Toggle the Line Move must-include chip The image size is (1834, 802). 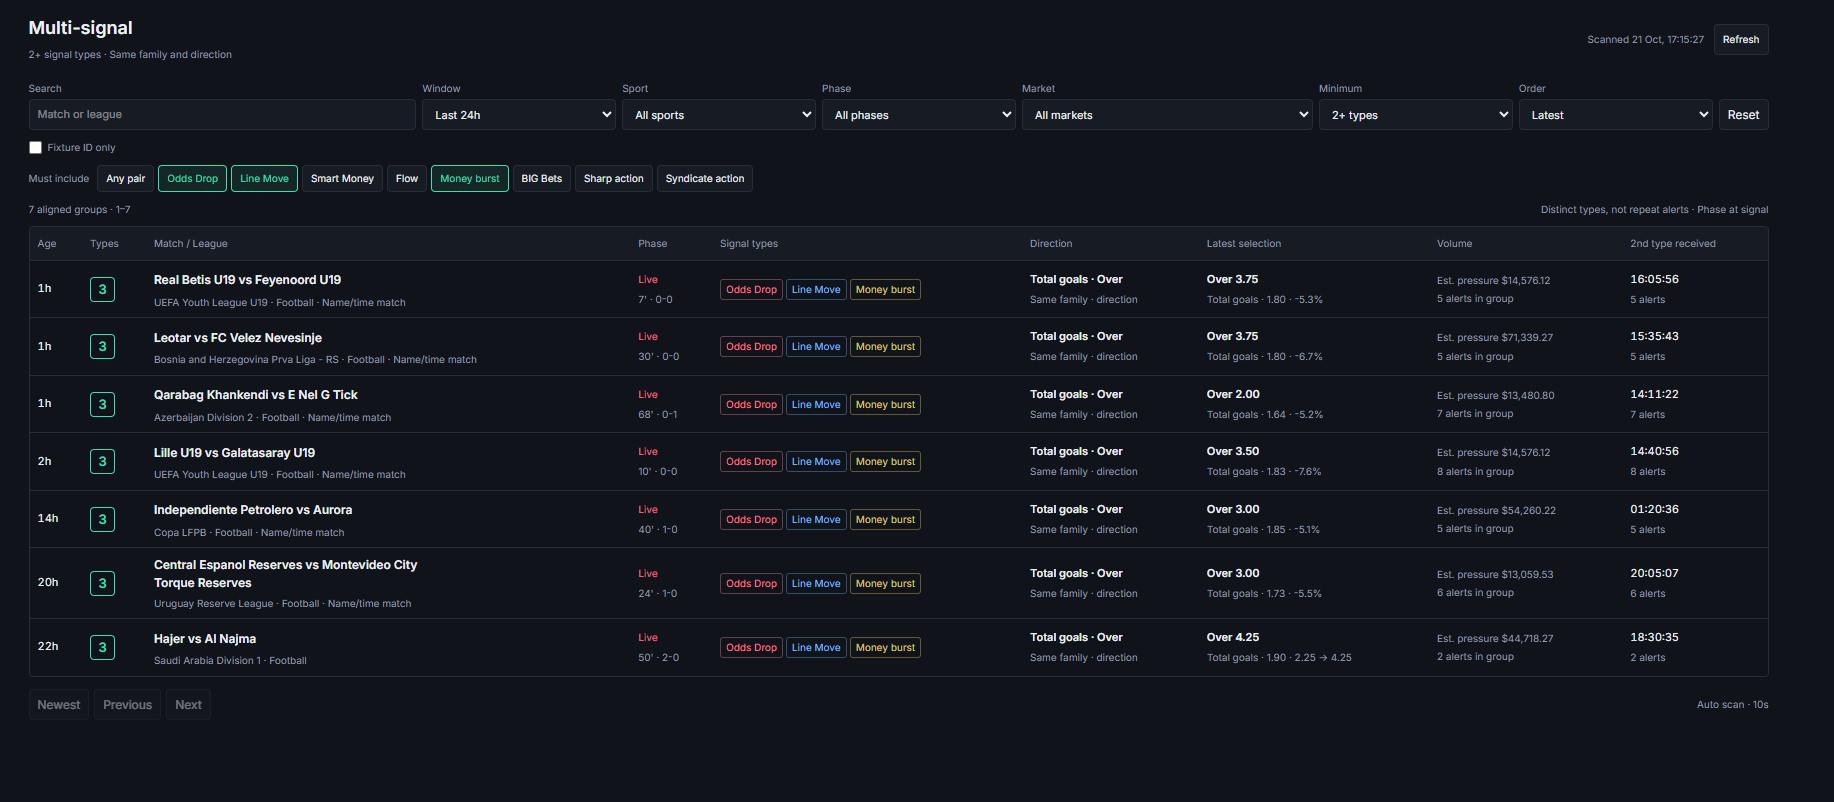[x=264, y=179]
